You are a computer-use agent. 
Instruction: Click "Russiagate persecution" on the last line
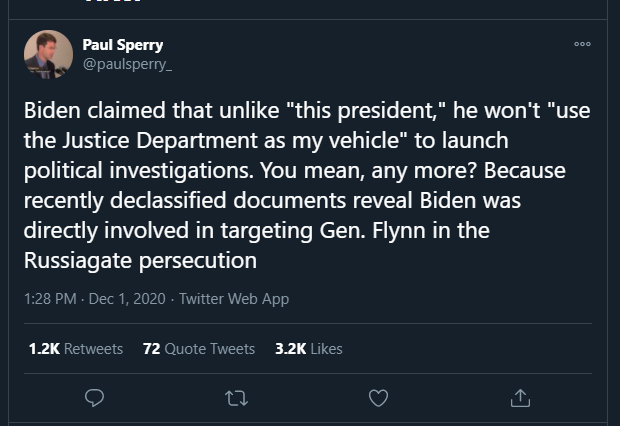point(140,261)
